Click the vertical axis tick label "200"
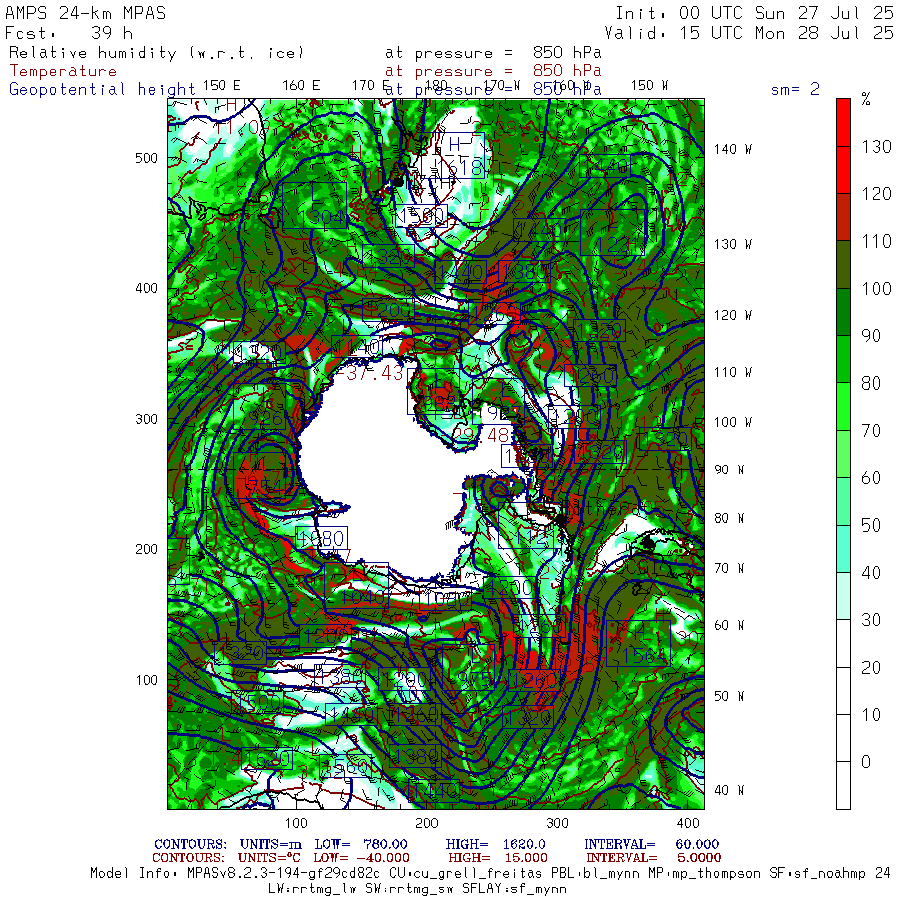This screenshot has width=900, height=900. pyautogui.click(x=146, y=549)
